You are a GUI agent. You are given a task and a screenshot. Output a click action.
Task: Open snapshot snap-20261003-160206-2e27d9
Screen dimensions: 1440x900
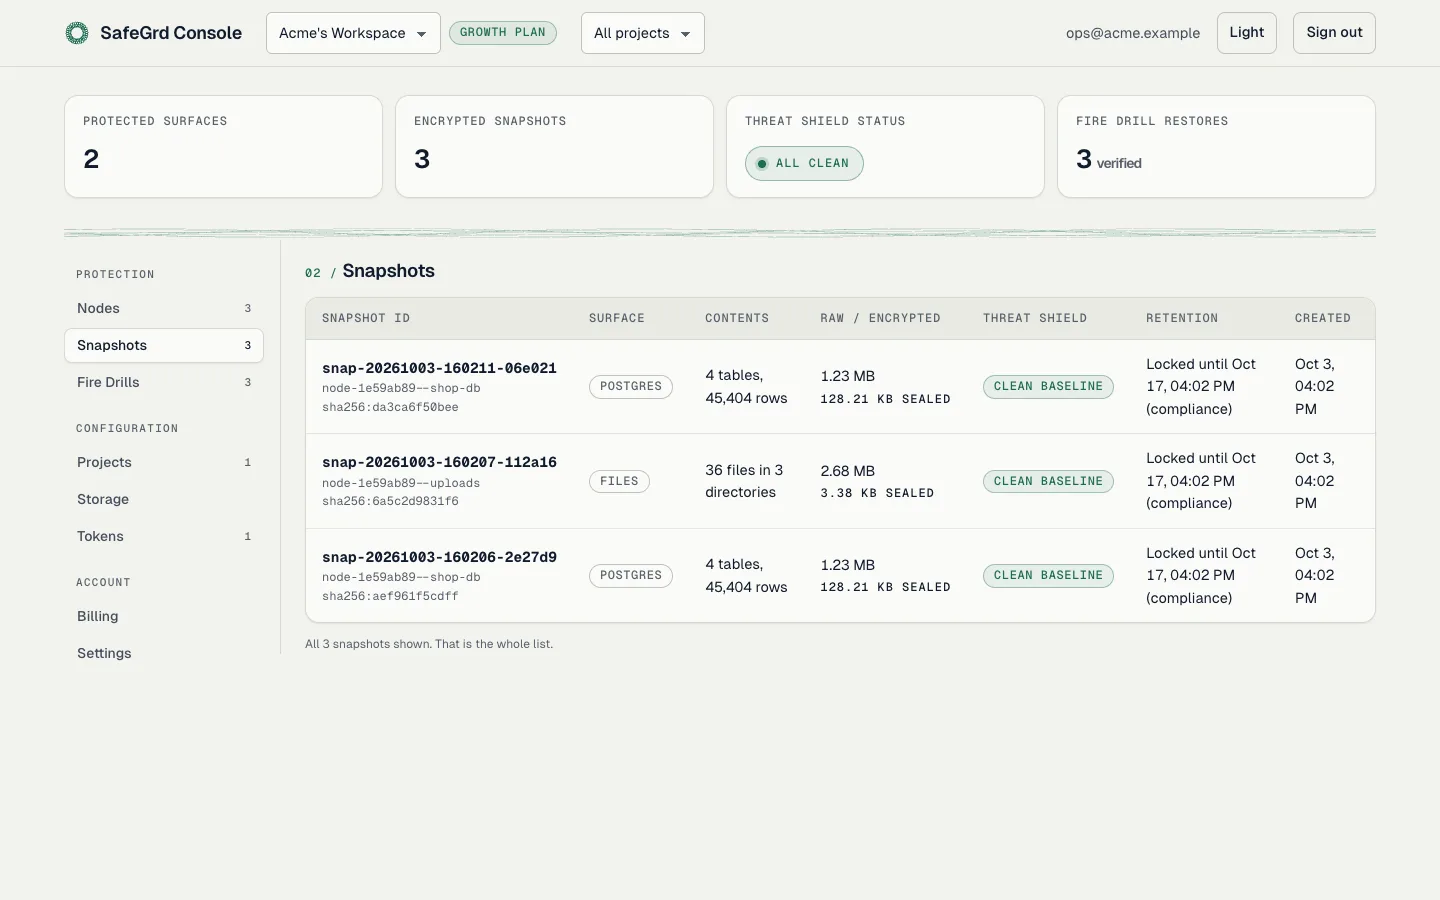coord(439,557)
